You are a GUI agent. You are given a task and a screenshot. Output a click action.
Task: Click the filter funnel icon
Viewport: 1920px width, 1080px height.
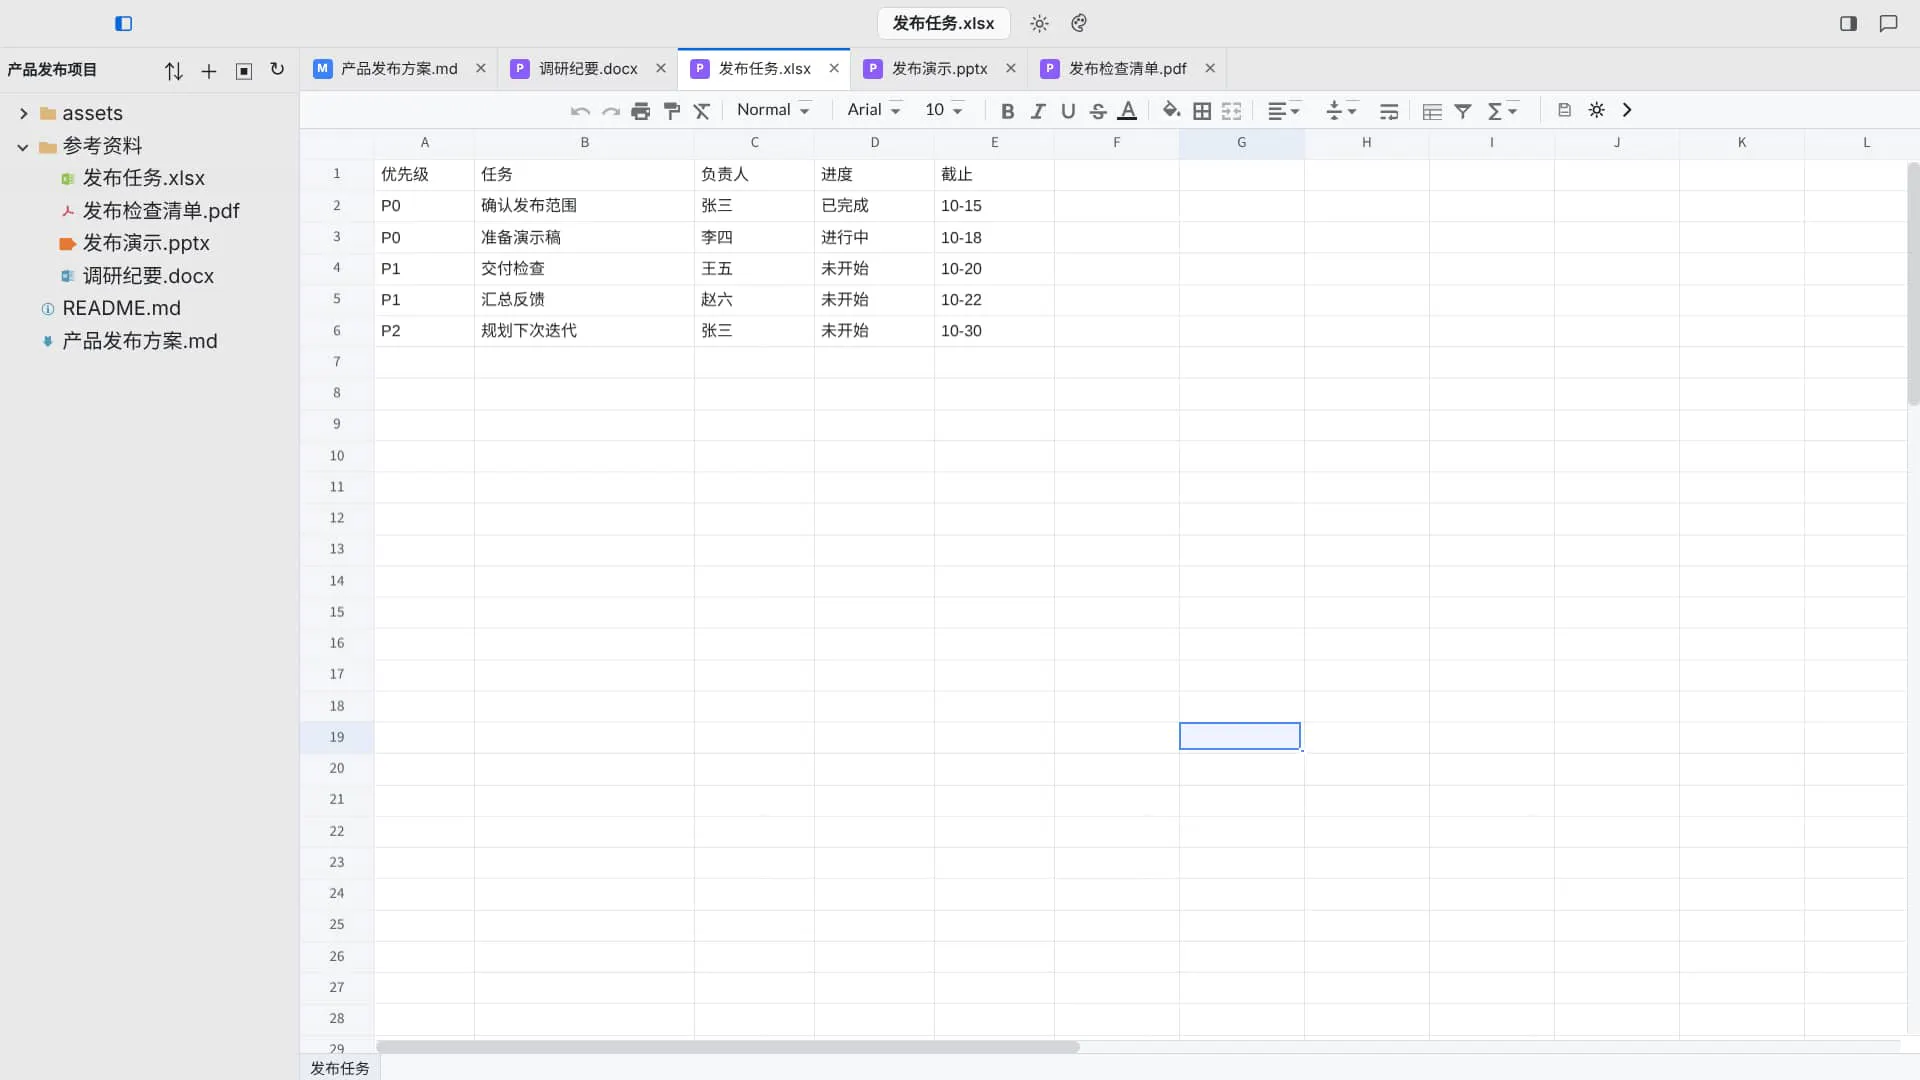[1463, 111]
